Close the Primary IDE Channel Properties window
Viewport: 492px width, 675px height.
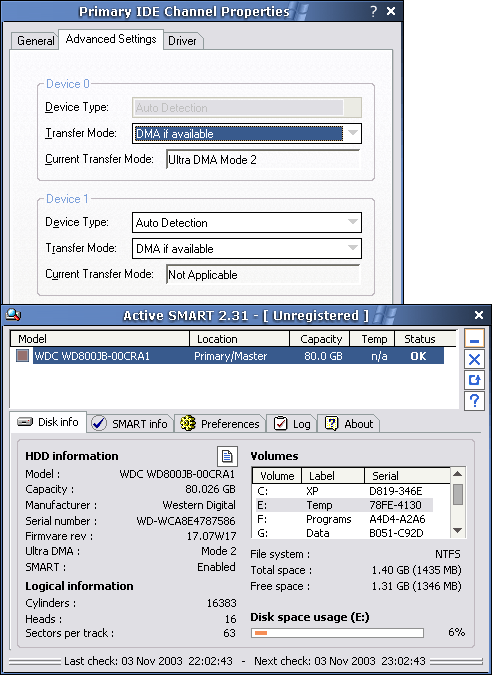(x=391, y=11)
